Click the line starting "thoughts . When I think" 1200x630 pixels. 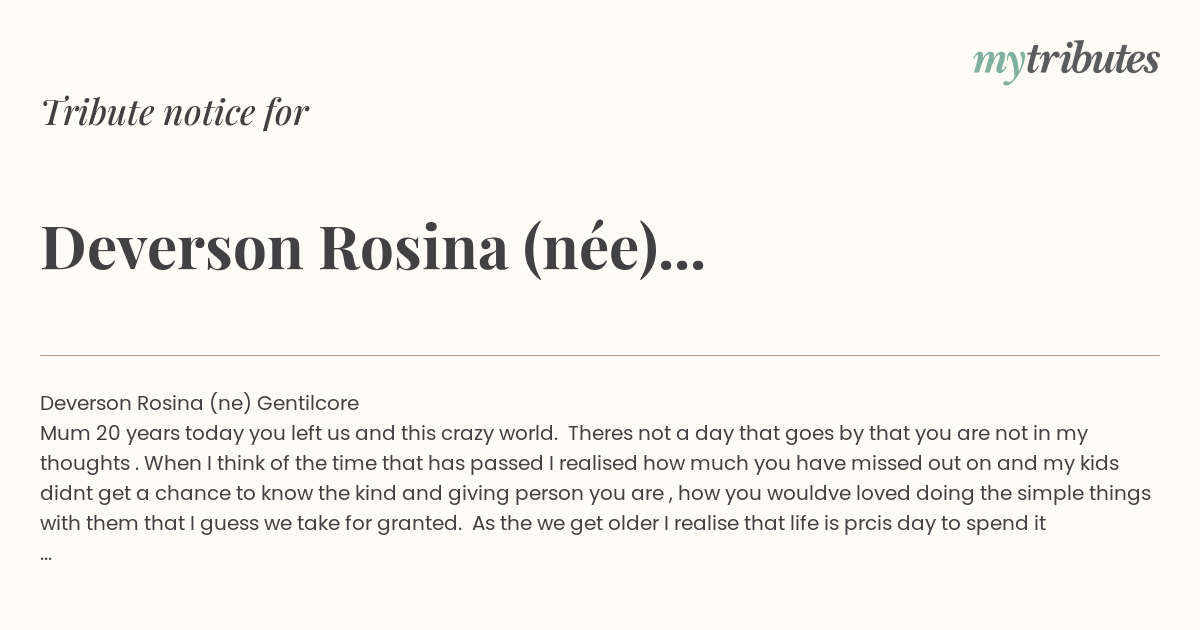tap(579, 463)
